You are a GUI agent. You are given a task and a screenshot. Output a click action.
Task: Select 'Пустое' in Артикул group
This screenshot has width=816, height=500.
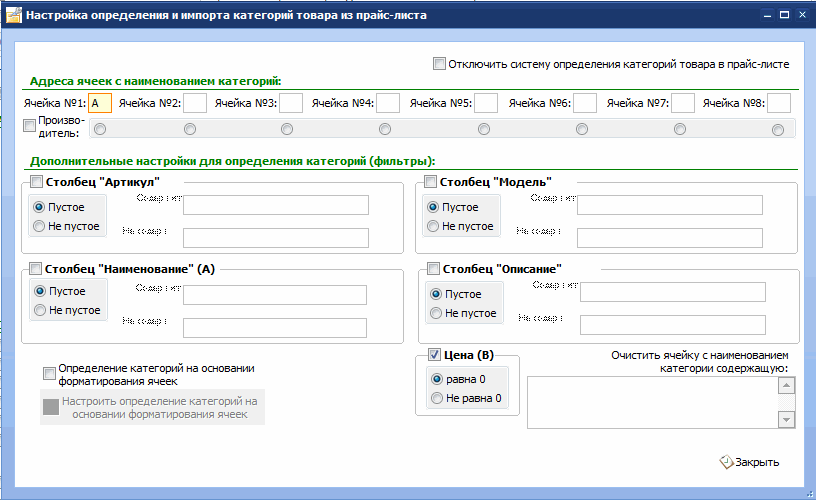coord(59,207)
